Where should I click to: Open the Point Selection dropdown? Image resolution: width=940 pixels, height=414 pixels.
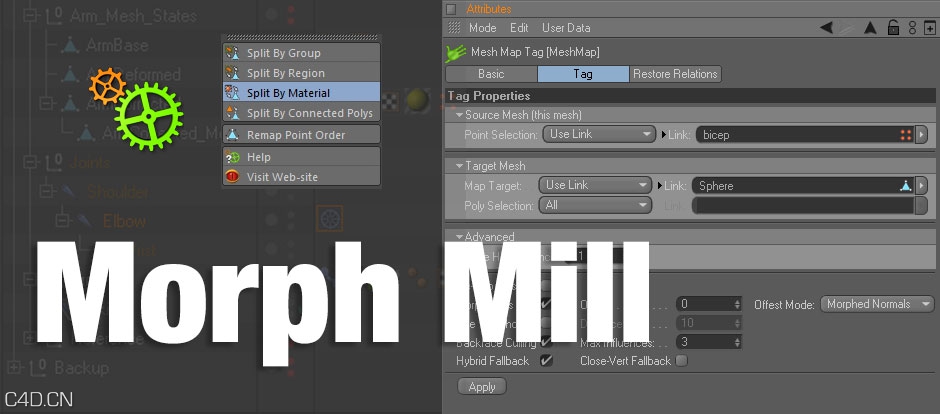(x=599, y=134)
